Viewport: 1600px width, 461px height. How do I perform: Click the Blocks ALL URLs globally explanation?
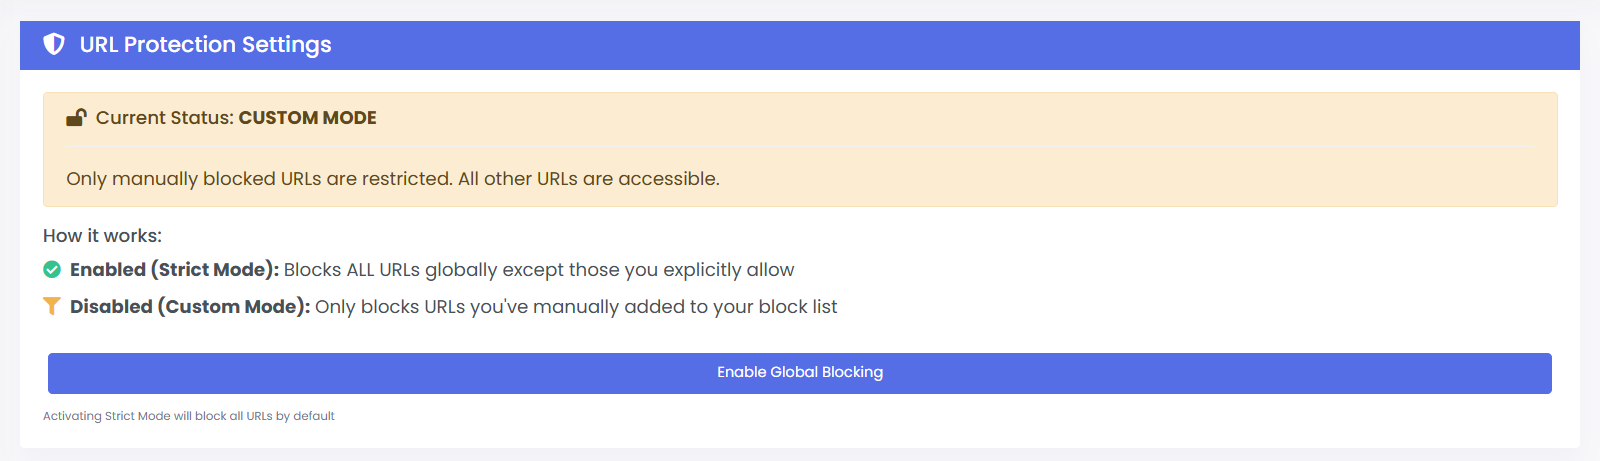click(x=539, y=270)
